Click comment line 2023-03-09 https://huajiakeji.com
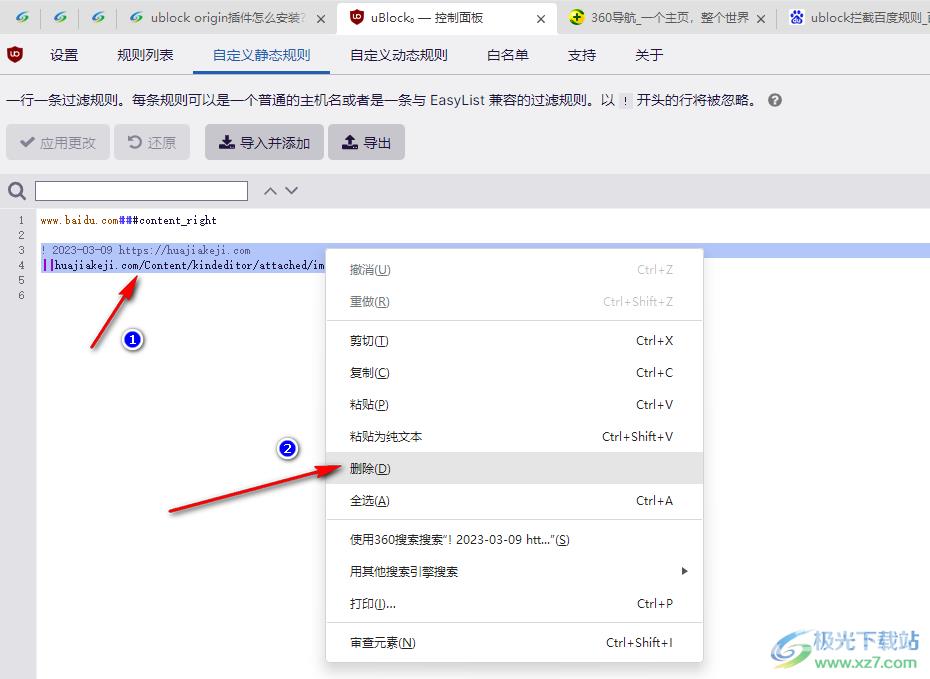Viewport: 930px width, 679px height. [x=146, y=250]
